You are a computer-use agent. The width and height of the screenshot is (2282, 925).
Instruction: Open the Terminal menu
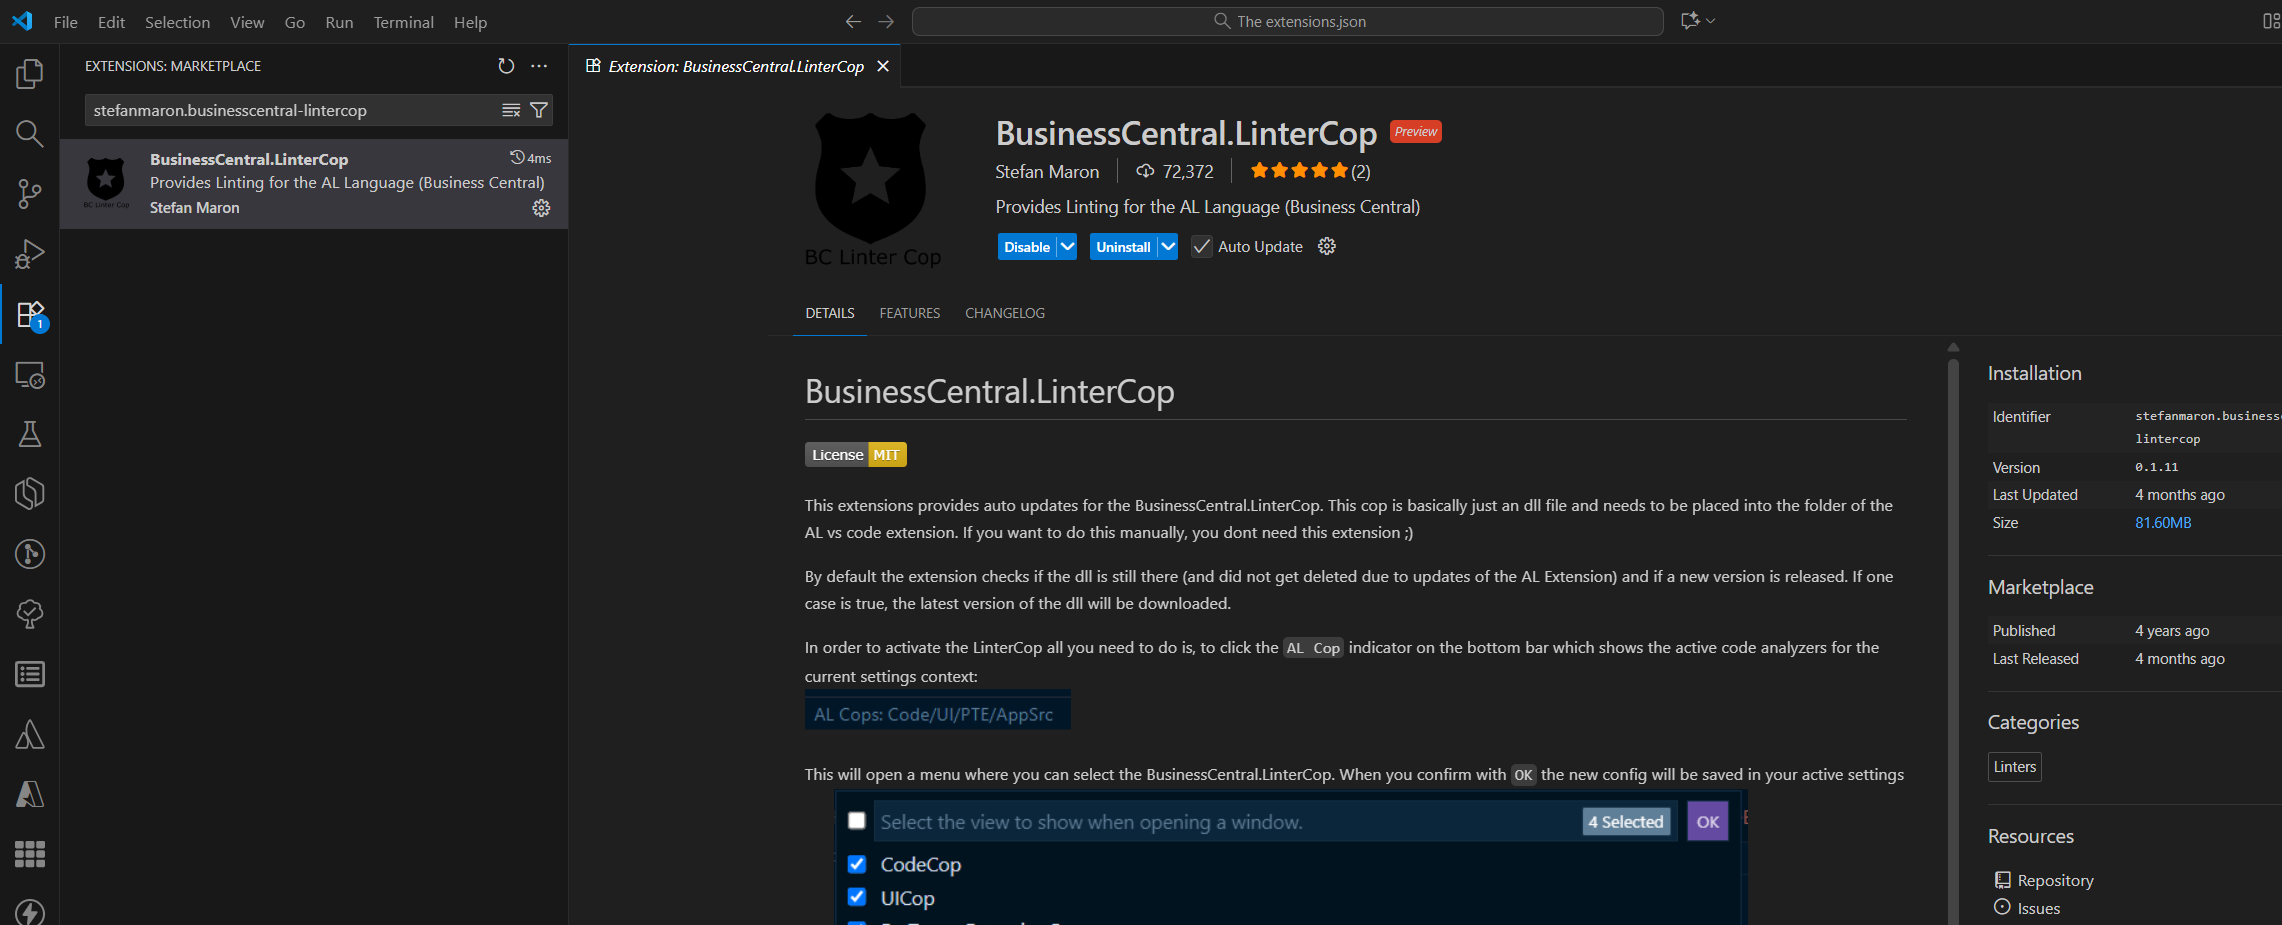(403, 22)
